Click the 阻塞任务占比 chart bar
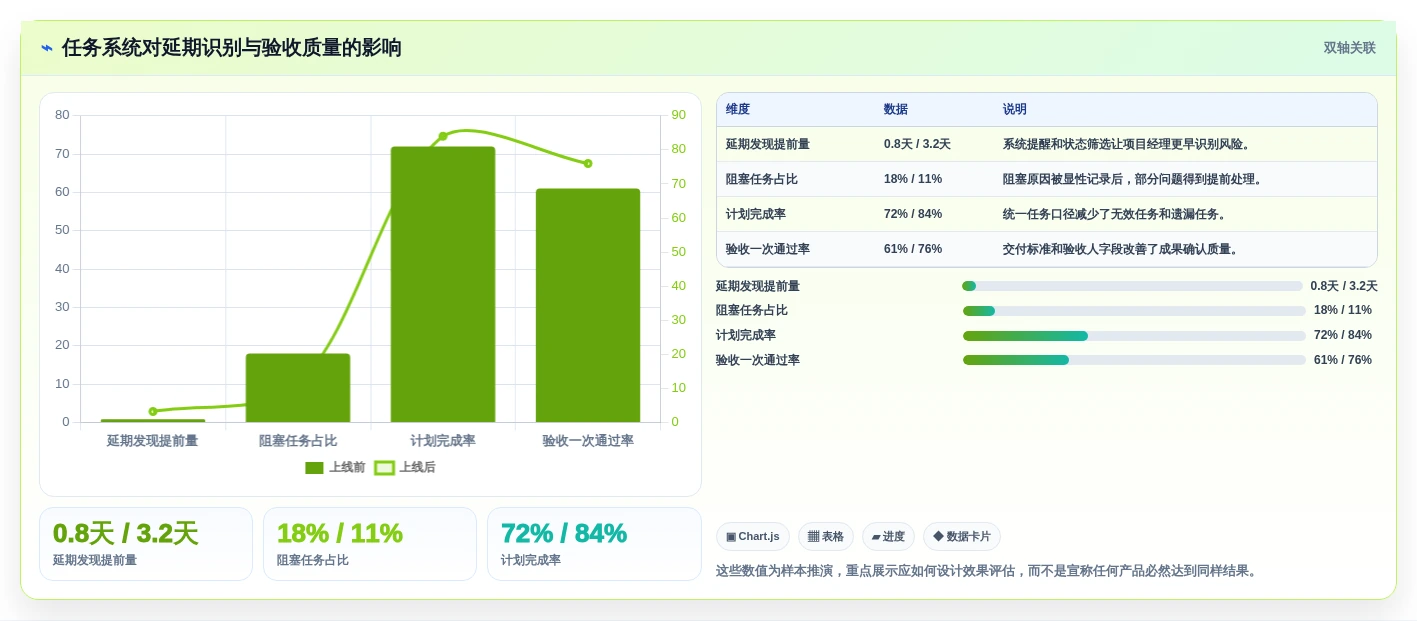Screen dimensions: 1417x621 point(298,388)
